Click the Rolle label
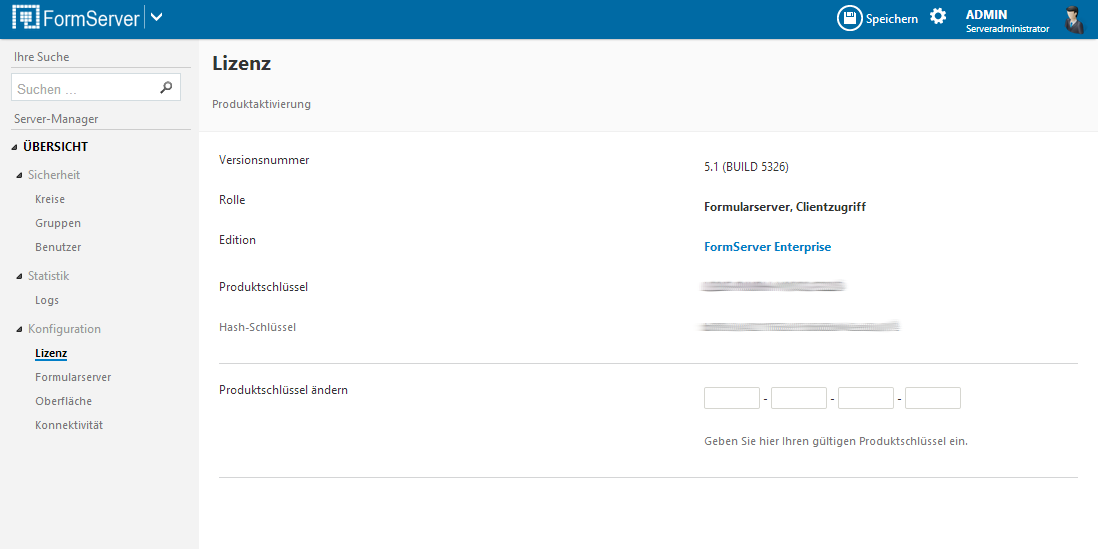Screen dimensions: 1098x549 [232, 200]
